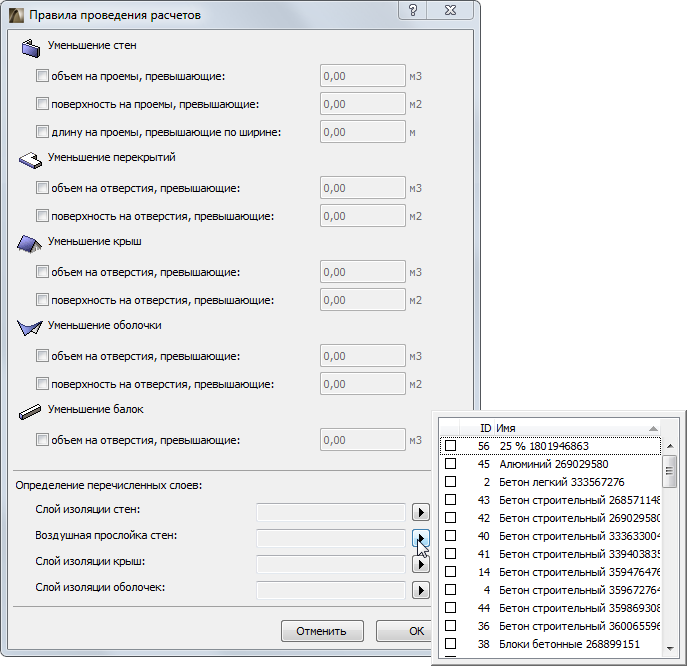Screen dimensions: 687x666
Task: Check roof volume reduction for holes
Action: tap(42, 272)
